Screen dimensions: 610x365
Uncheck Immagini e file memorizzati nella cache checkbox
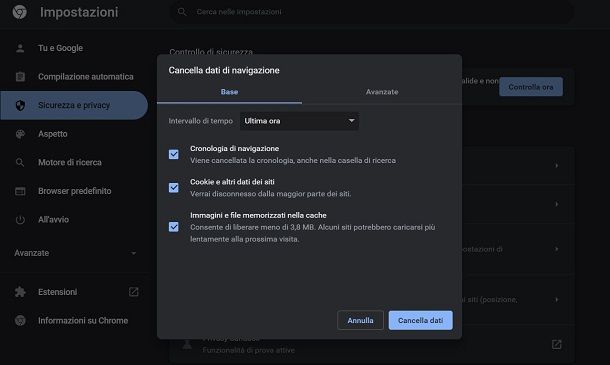tap(174, 227)
